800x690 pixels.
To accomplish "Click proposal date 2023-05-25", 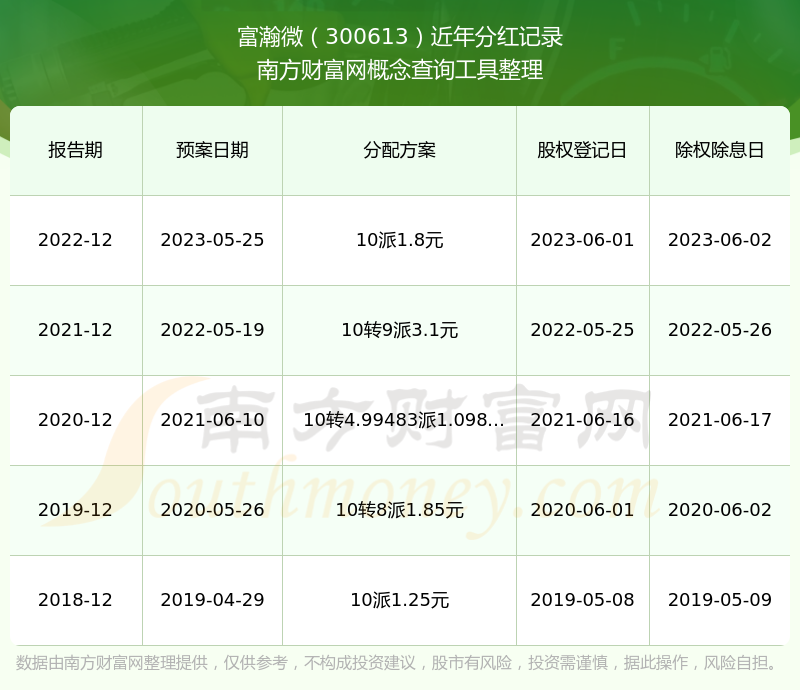I will (212, 240).
